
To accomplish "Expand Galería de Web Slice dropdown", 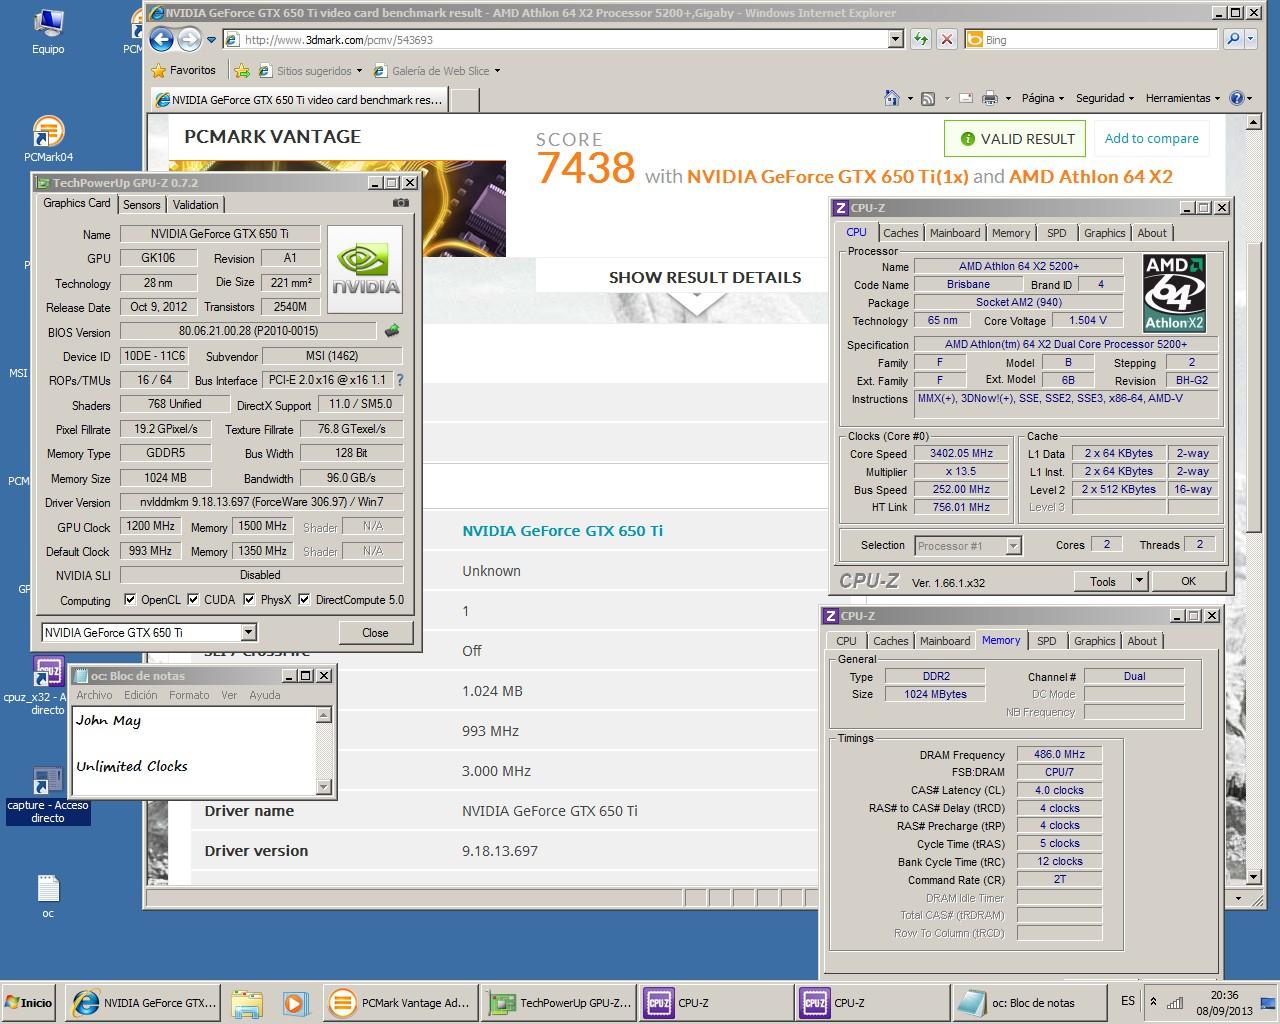I will tap(497, 71).
